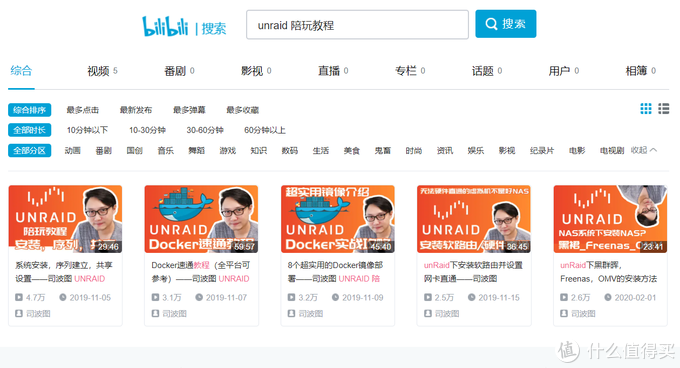Image resolution: width=680 pixels, height=368 pixels.
Task: Filter by 舞蹈 category
Action: (x=196, y=150)
